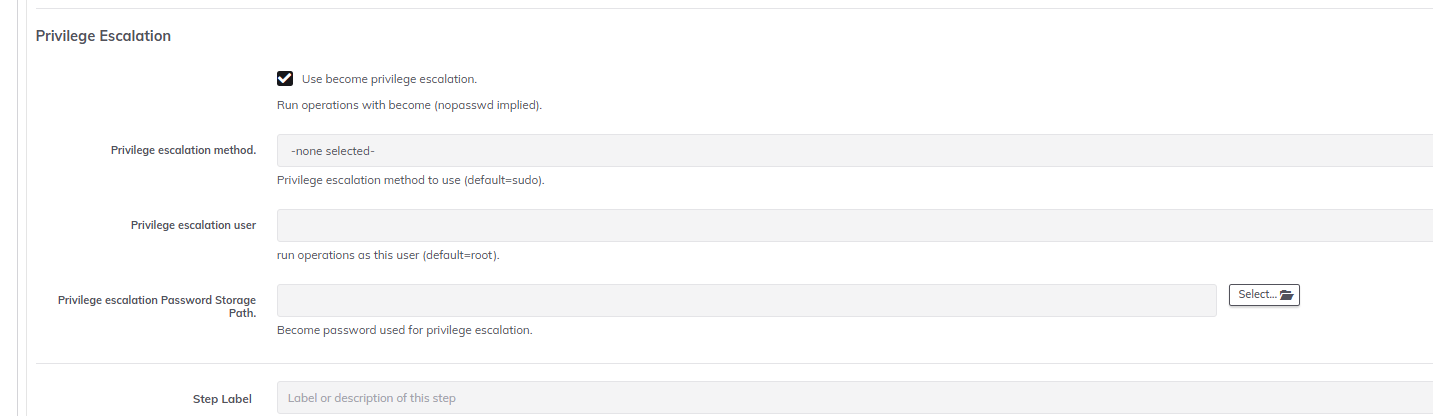
Task: Click the divider line above Step Label
Action: [x=734, y=363]
